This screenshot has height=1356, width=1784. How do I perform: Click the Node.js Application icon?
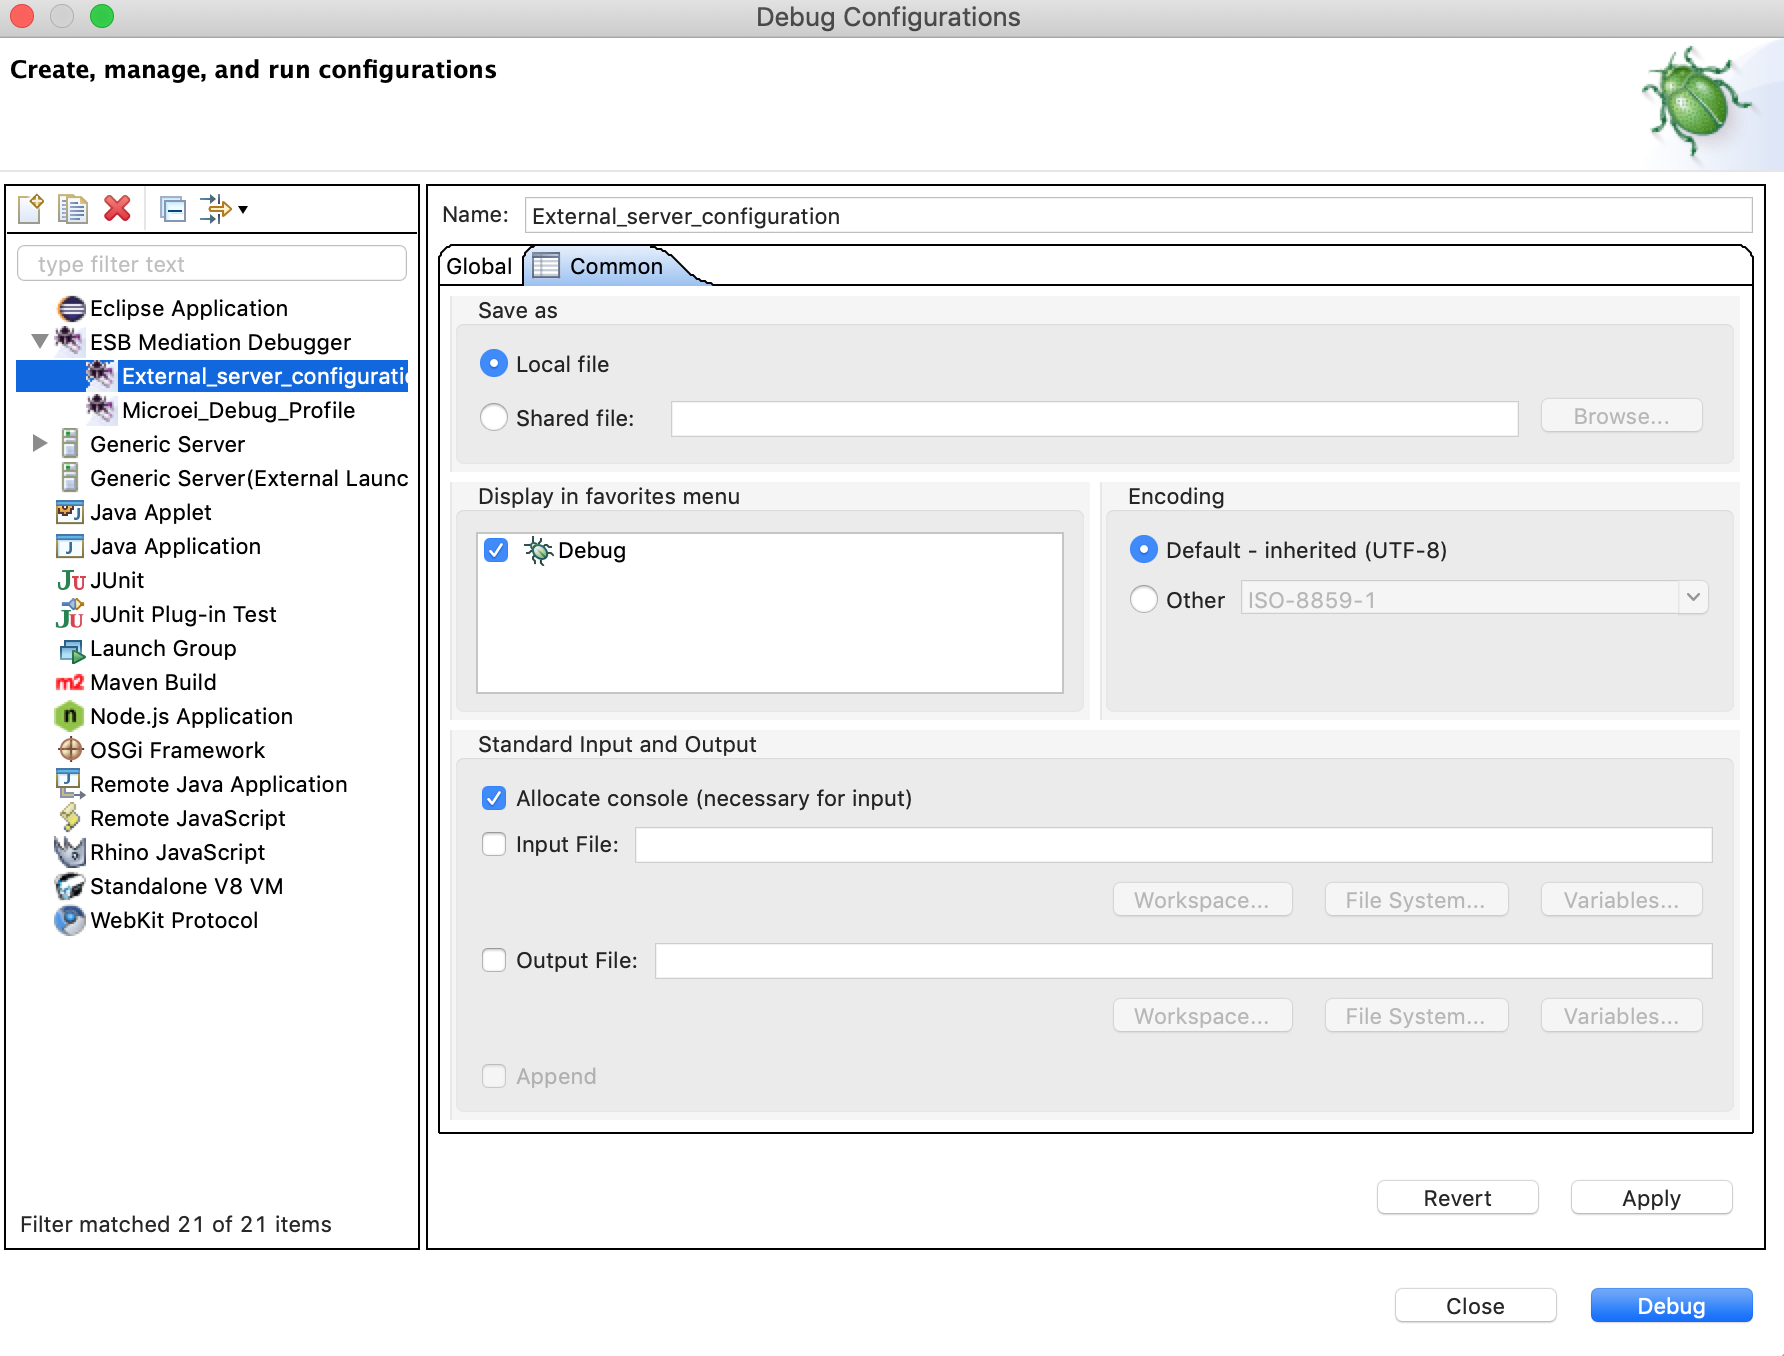coord(69,716)
